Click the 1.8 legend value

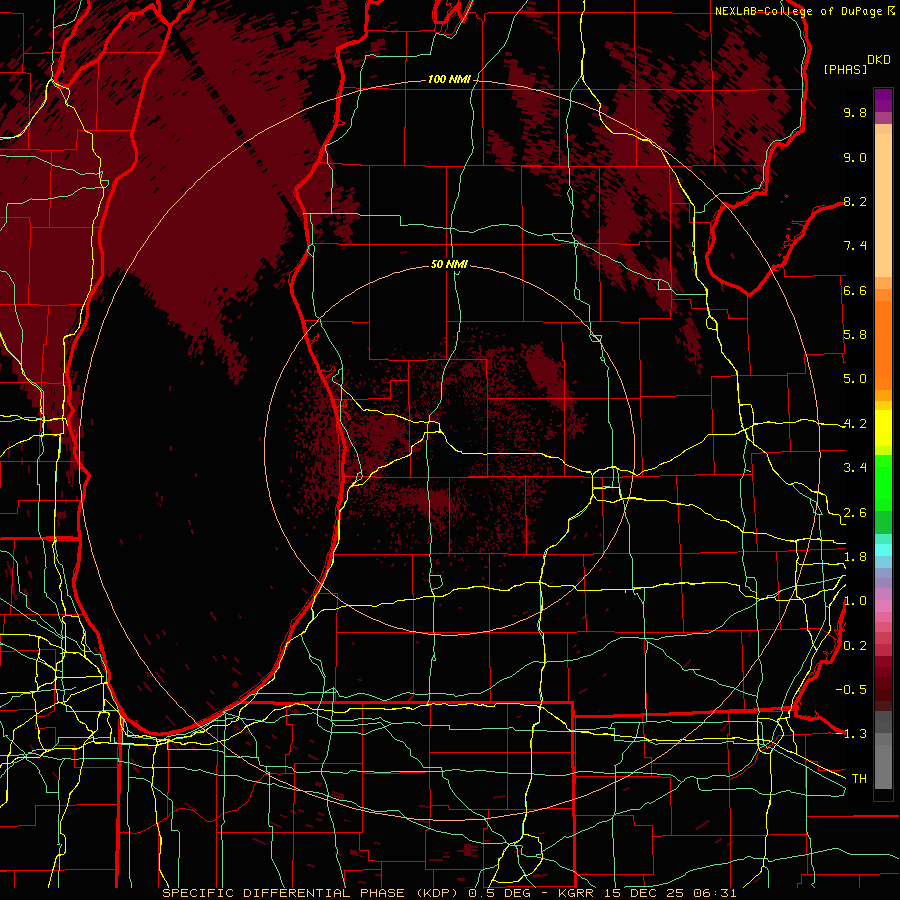point(855,557)
